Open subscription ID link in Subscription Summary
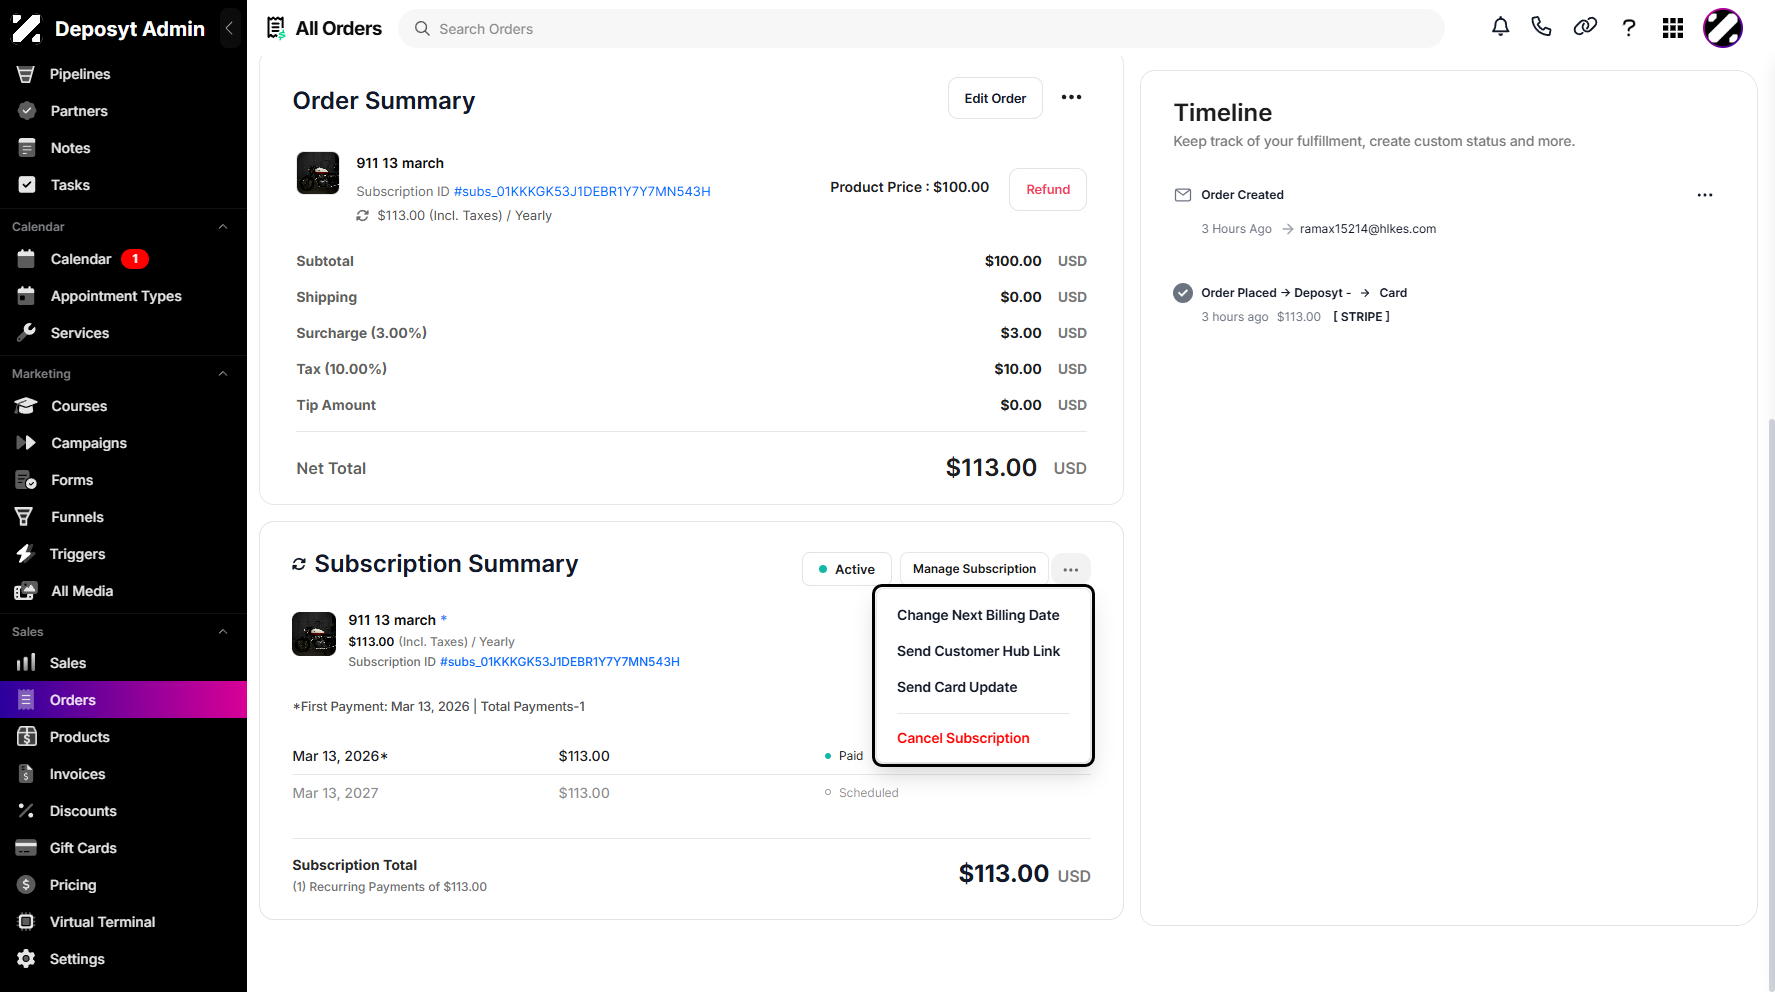1775x992 pixels. (x=560, y=662)
